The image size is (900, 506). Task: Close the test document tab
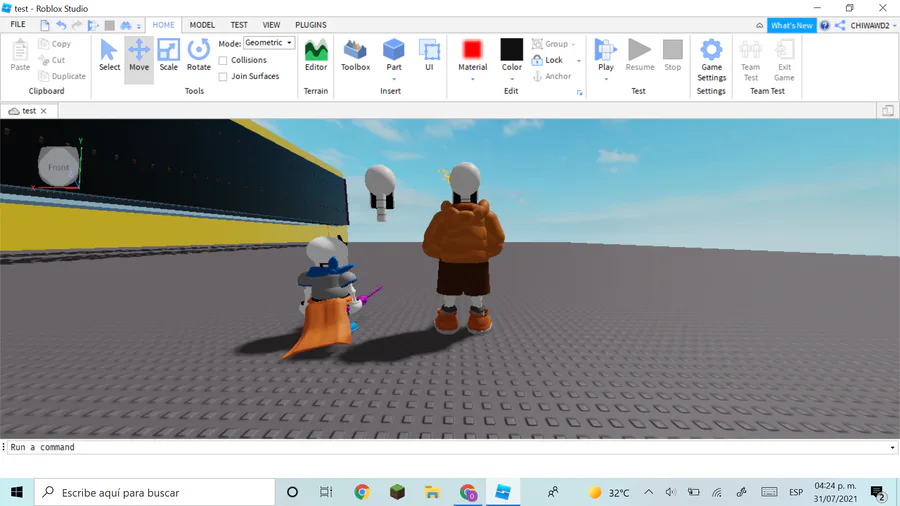[x=44, y=111]
